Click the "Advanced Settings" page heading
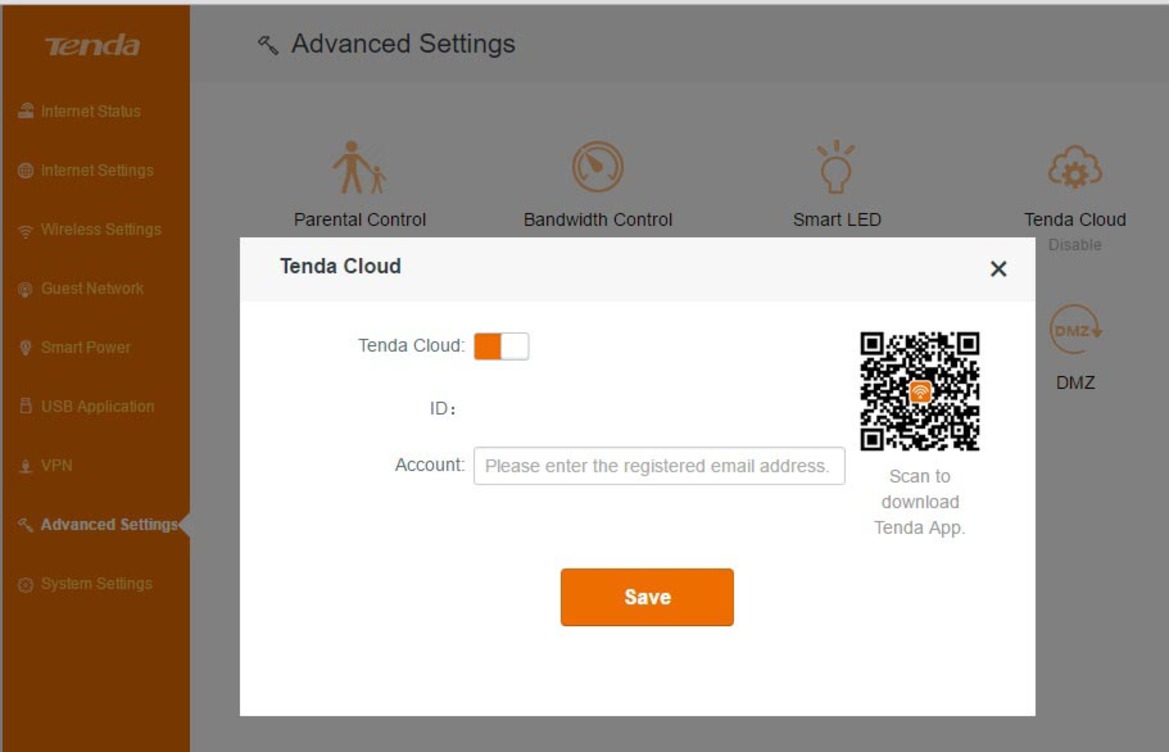This screenshot has width=1169, height=752. [403, 44]
